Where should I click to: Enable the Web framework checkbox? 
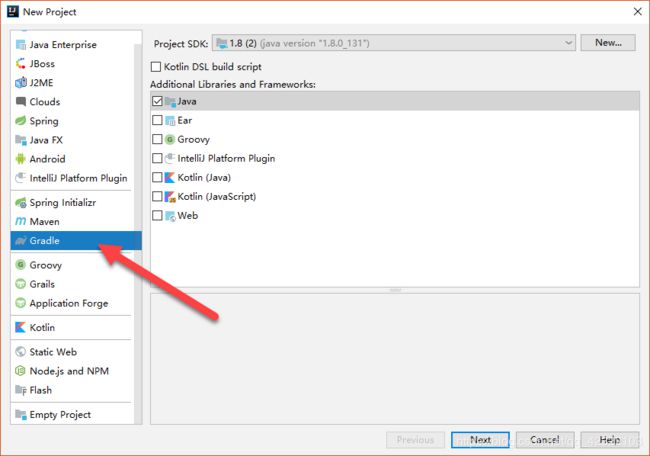(157, 216)
